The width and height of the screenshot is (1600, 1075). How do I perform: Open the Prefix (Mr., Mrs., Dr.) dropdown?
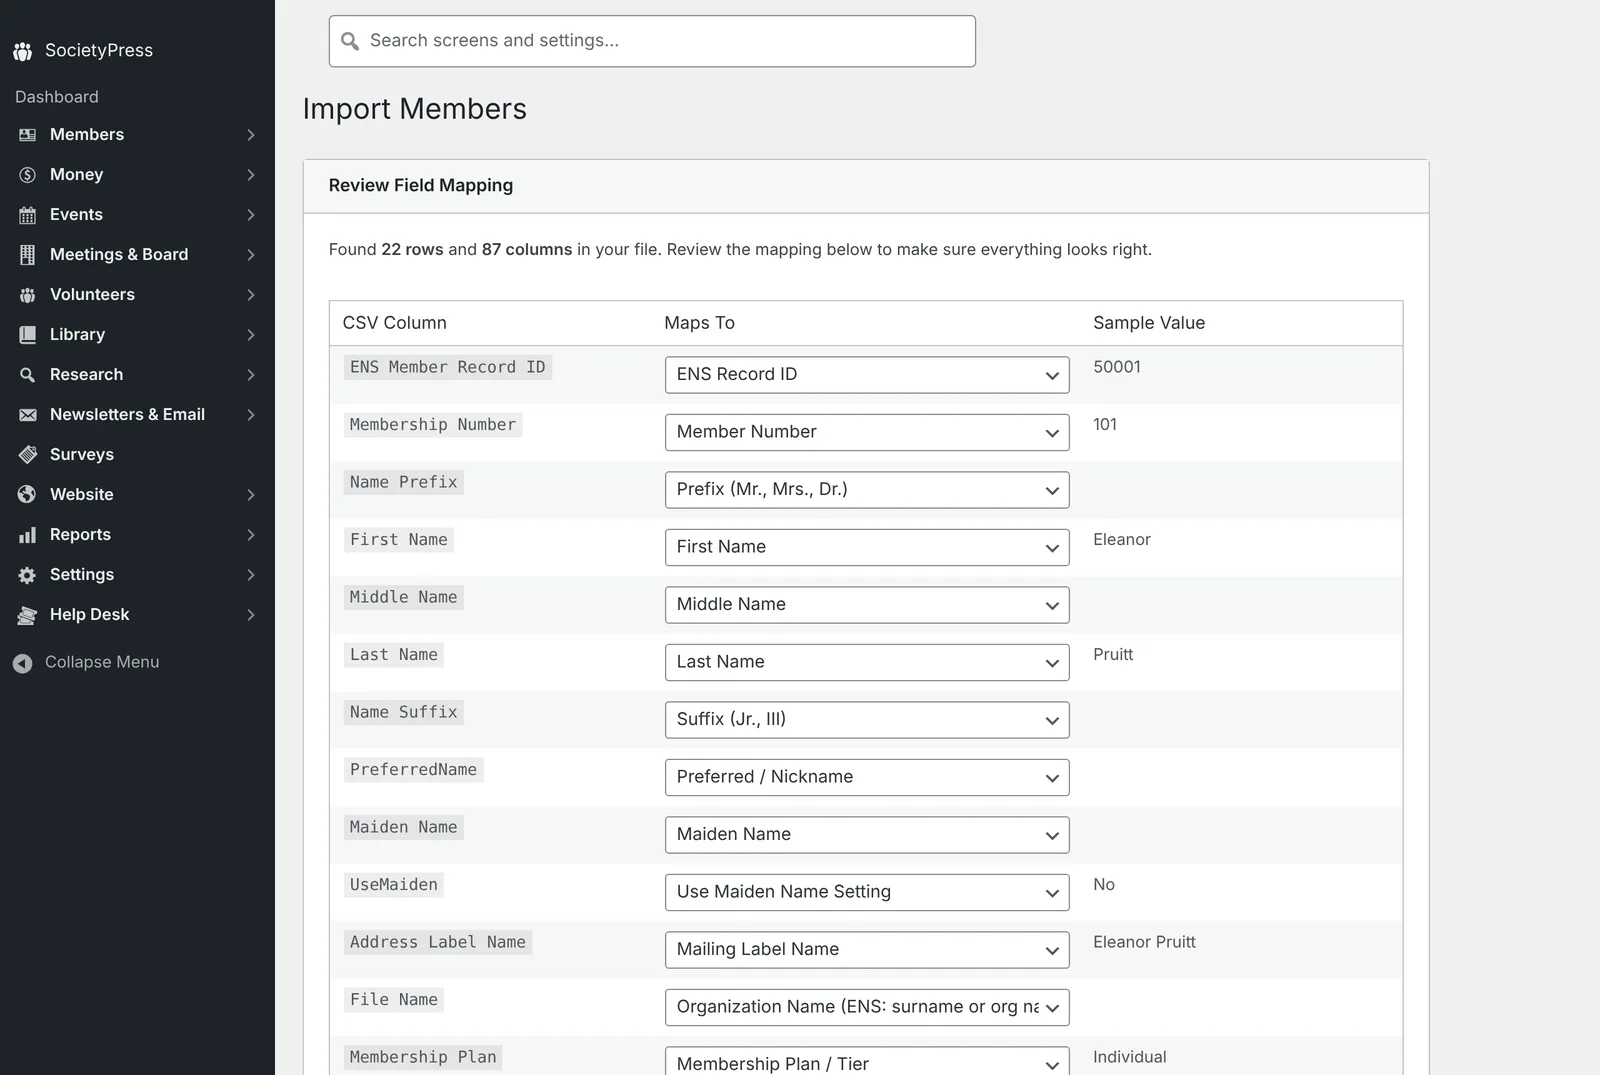[867, 490]
